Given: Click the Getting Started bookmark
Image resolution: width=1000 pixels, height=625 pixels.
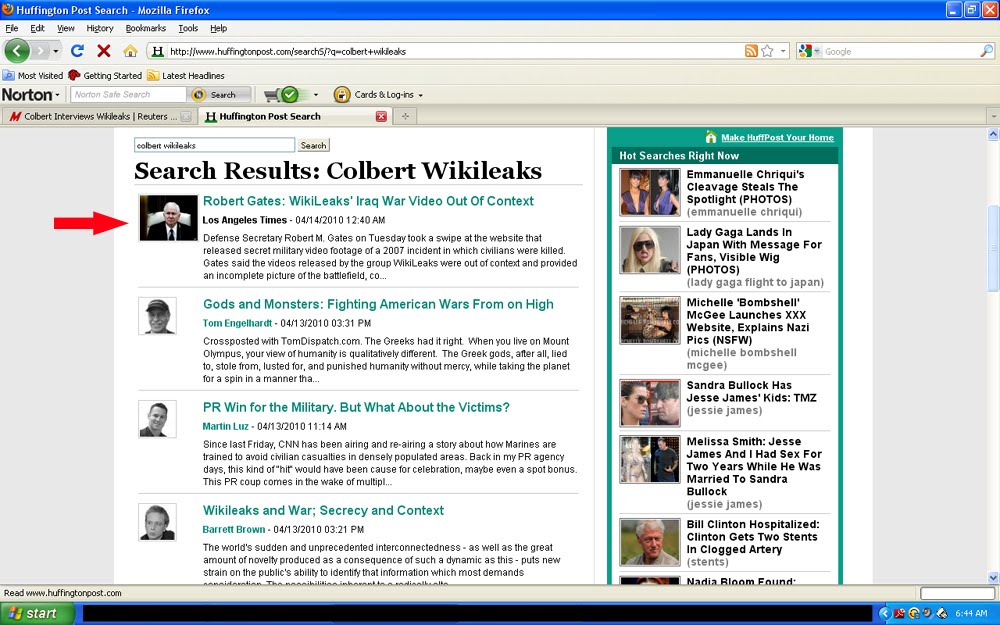Looking at the screenshot, I should [x=105, y=75].
